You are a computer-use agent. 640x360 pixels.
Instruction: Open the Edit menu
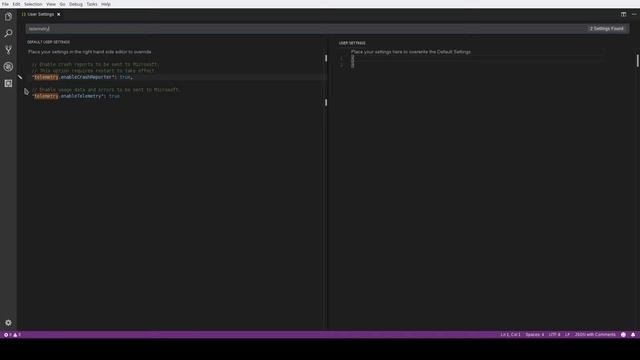coord(16,4)
